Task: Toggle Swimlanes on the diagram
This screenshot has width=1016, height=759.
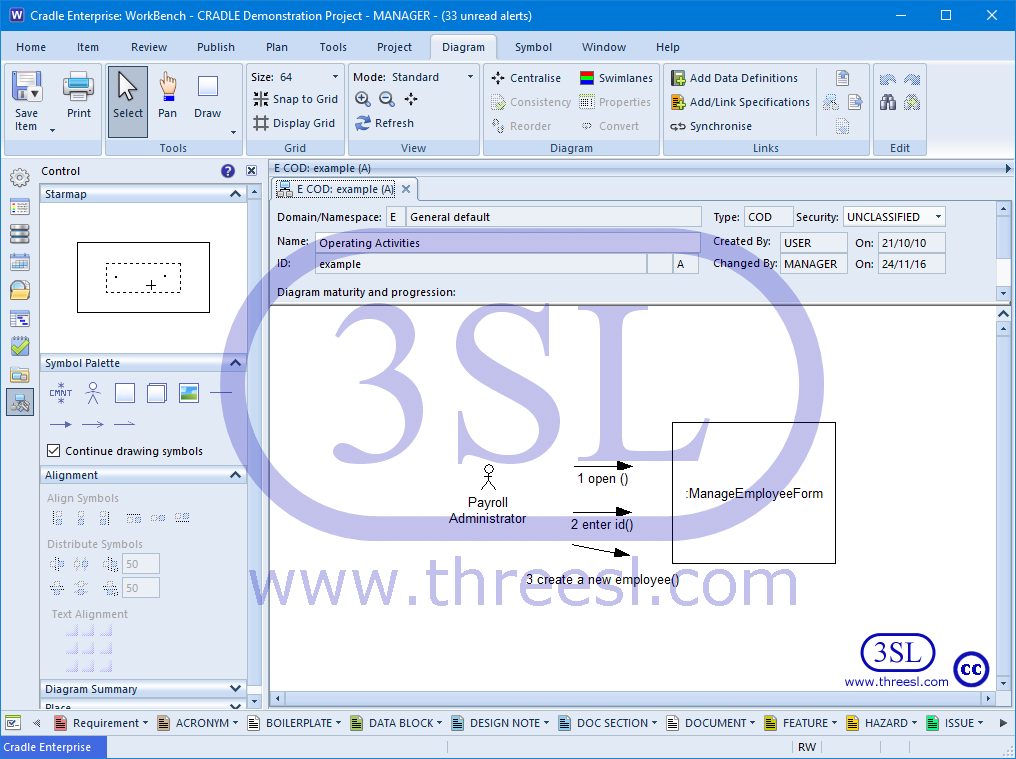Action: [x=616, y=78]
